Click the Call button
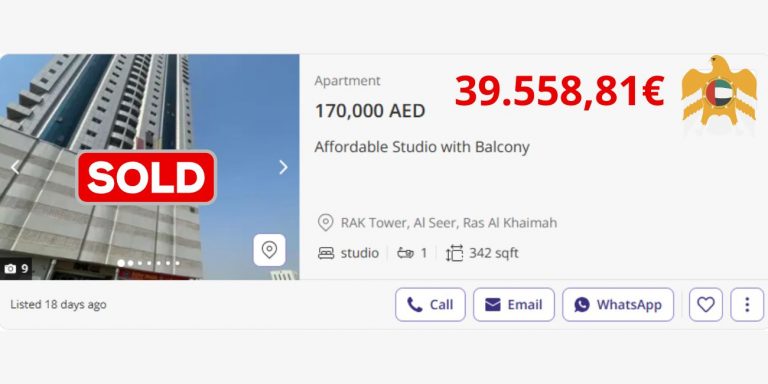 click(x=430, y=305)
